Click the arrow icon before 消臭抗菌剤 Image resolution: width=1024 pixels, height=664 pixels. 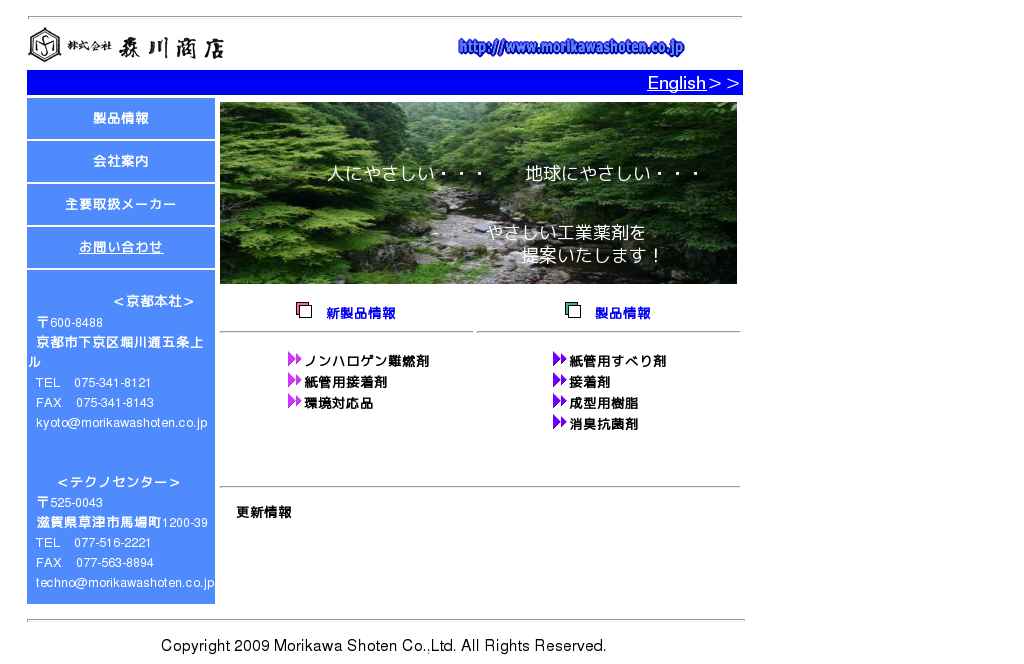click(559, 423)
